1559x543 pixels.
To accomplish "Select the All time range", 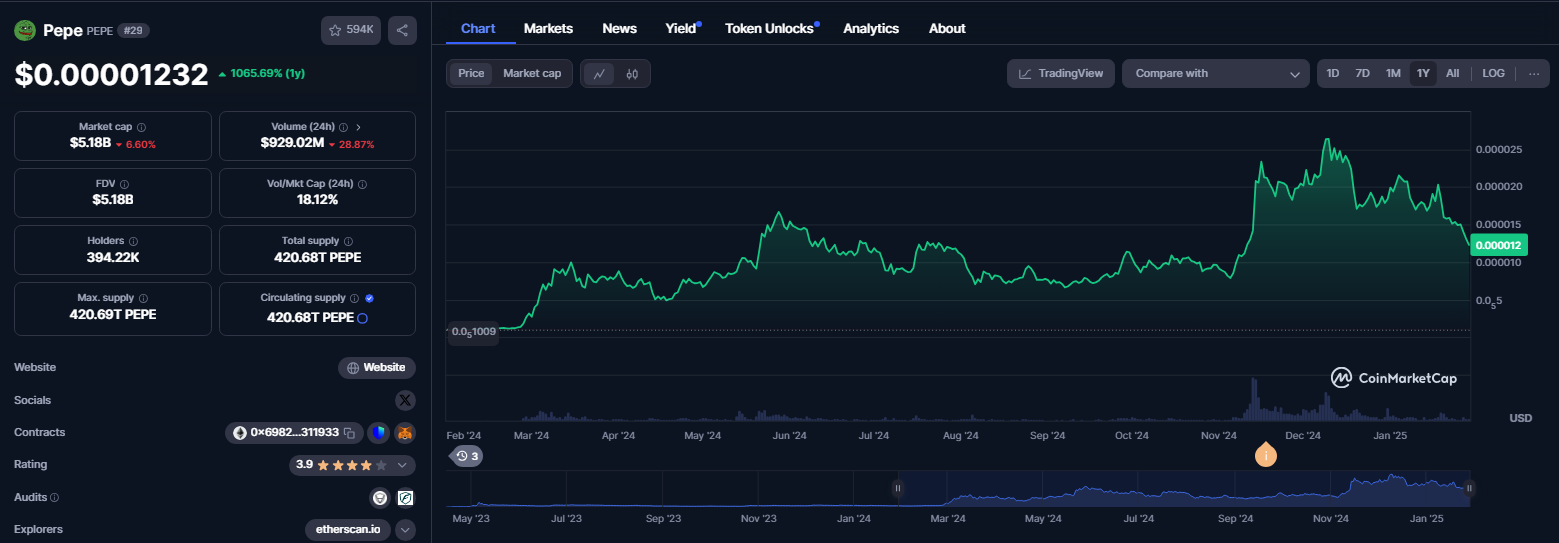I will click(1452, 73).
